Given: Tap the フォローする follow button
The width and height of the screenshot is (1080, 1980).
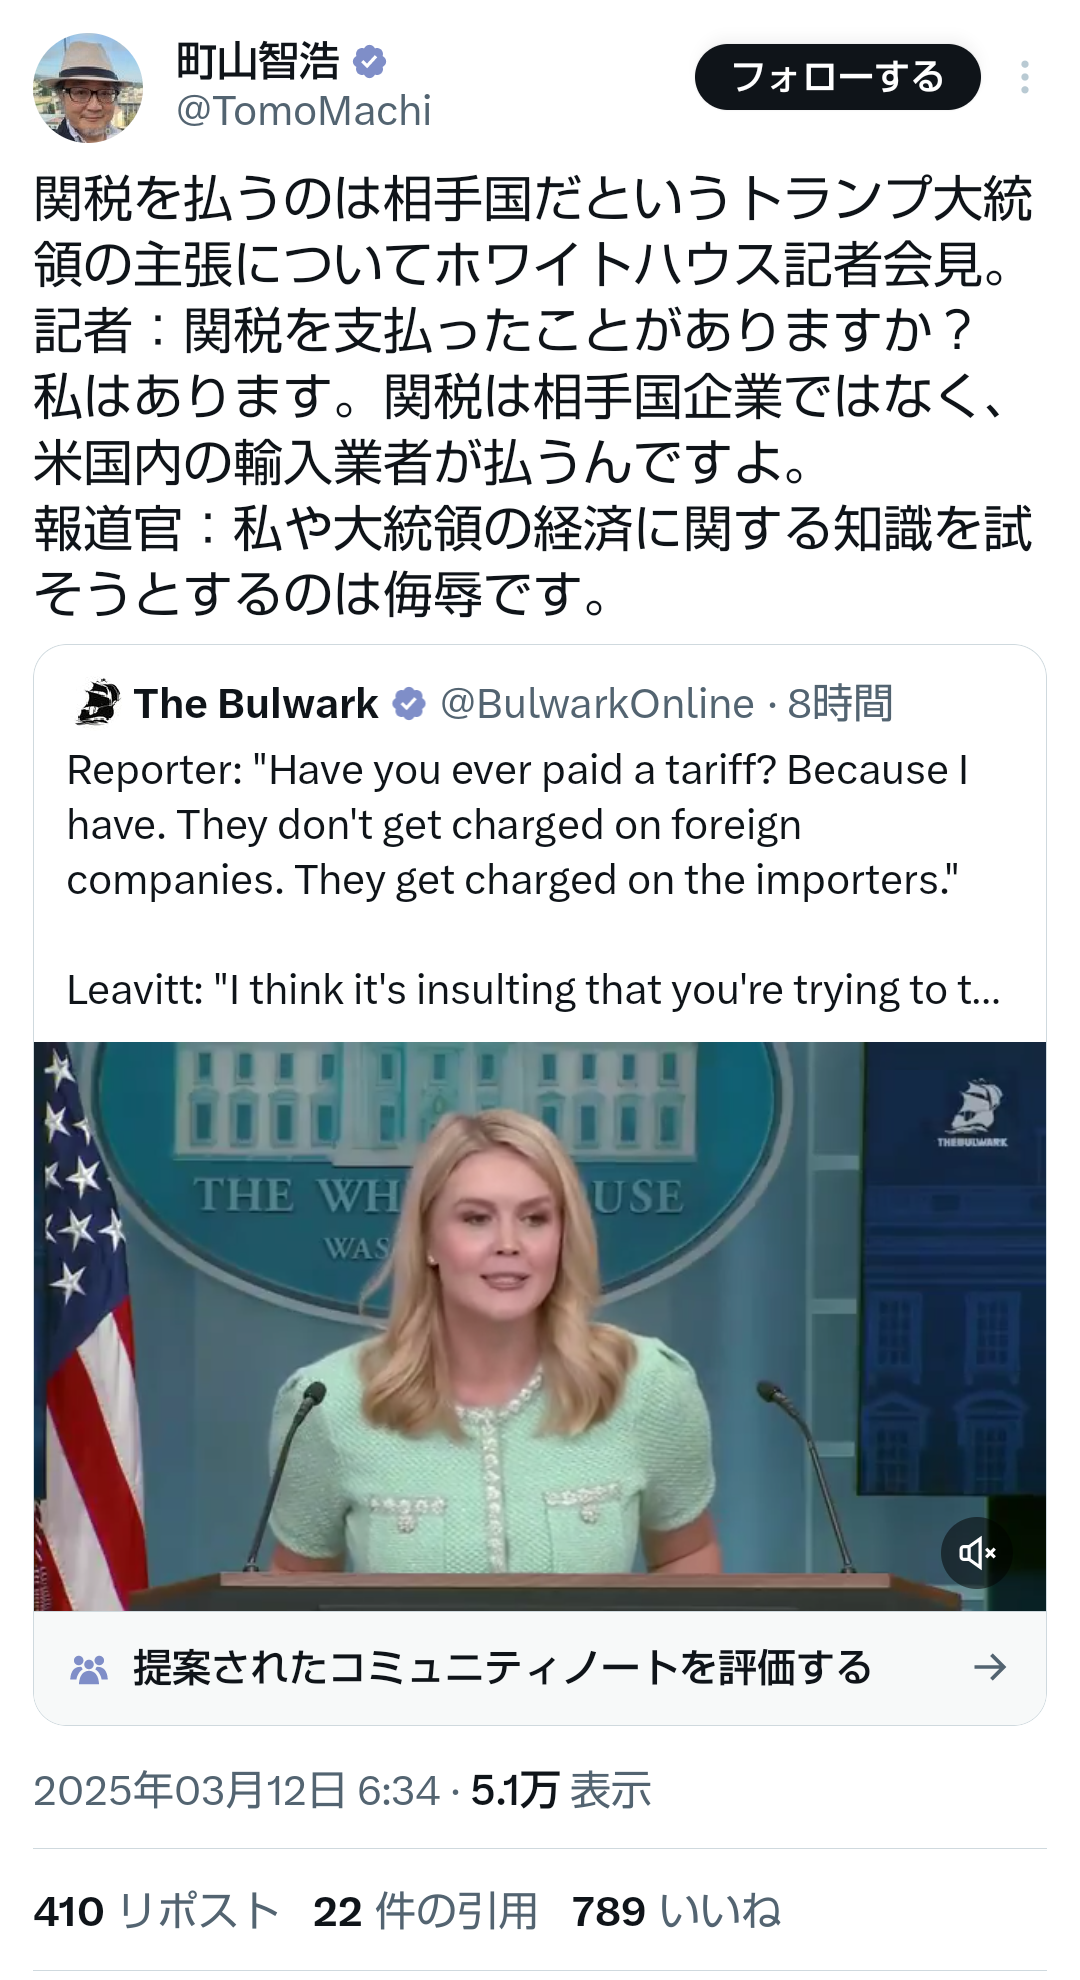Looking at the screenshot, I should coord(838,77).
